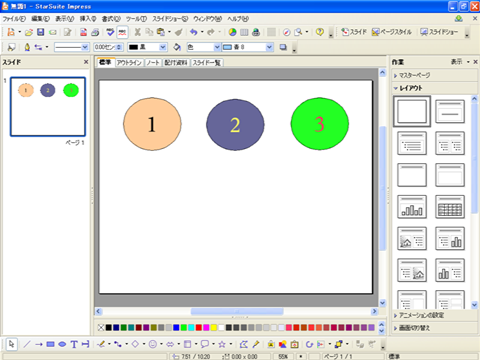Click the Open file folder icon

coord(29,32)
